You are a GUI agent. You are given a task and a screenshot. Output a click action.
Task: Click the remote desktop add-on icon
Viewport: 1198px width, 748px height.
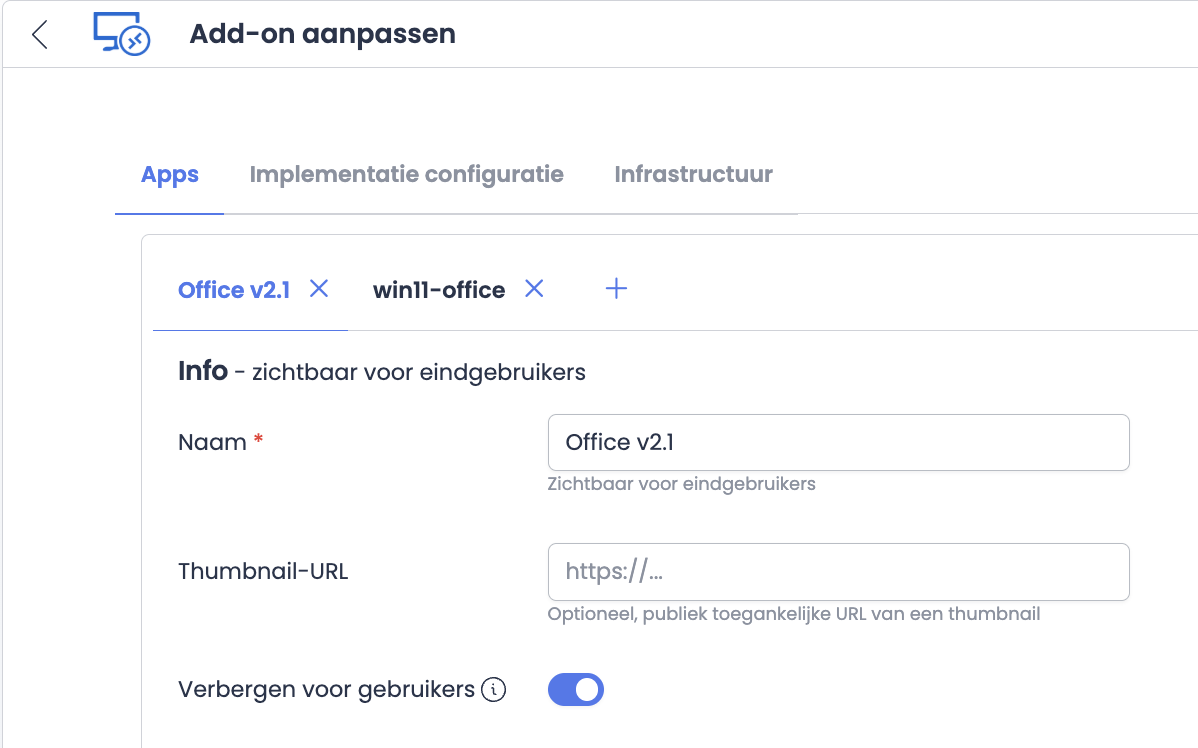click(x=121, y=35)
